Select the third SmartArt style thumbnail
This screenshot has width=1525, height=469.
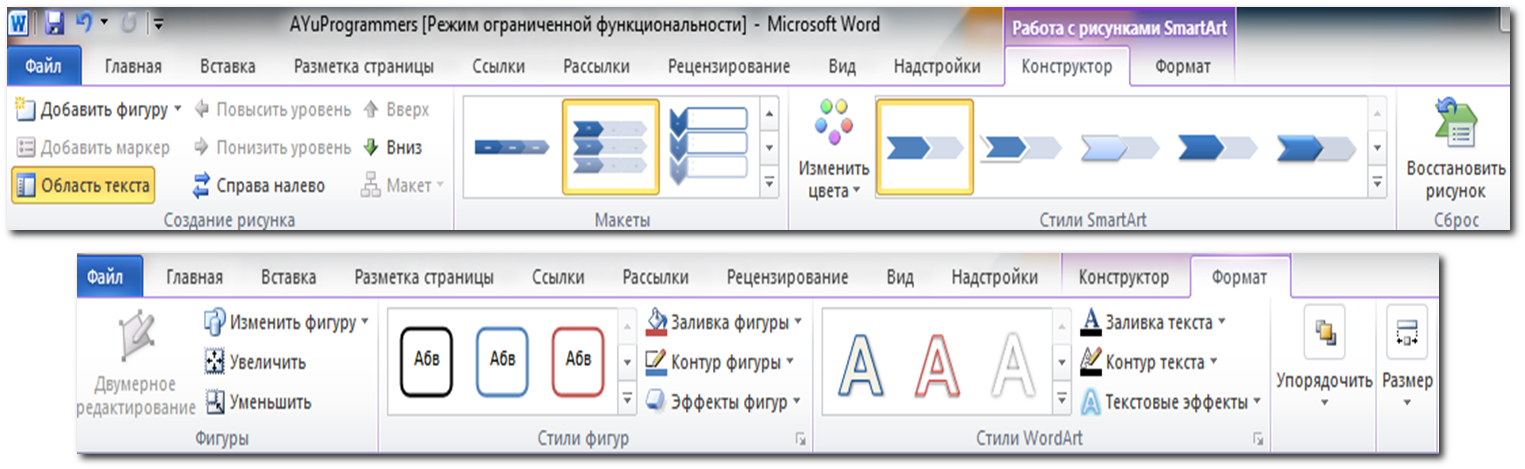pyautogui.click(x=1120, y=148)
